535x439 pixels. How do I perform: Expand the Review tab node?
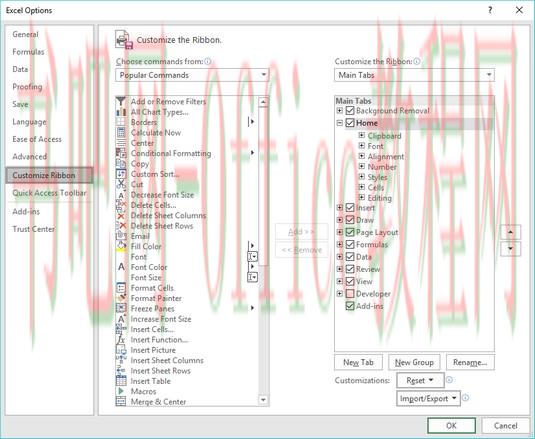[x=339, y=269]
